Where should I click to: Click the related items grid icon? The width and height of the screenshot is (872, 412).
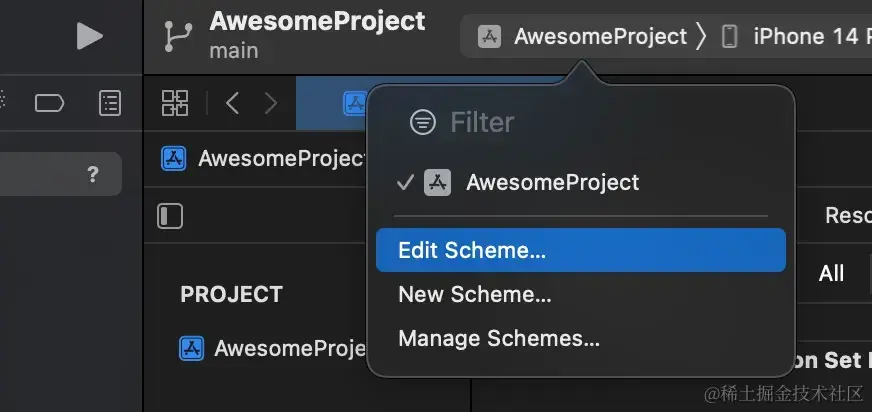[175, 102]
